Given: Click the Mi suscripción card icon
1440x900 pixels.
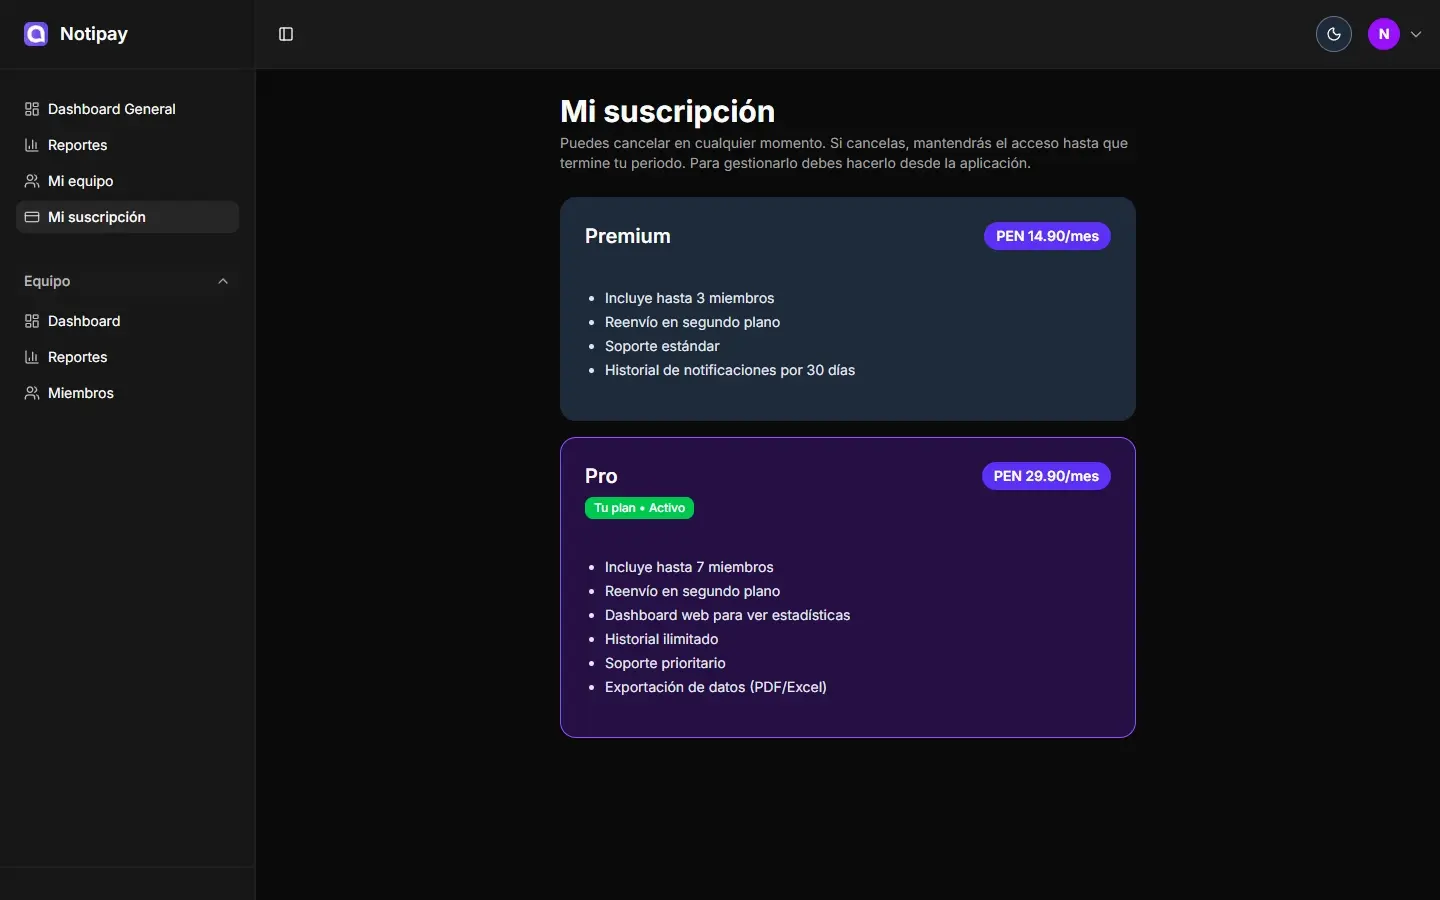Looking at the screenshot, I should tap(32, 217).
